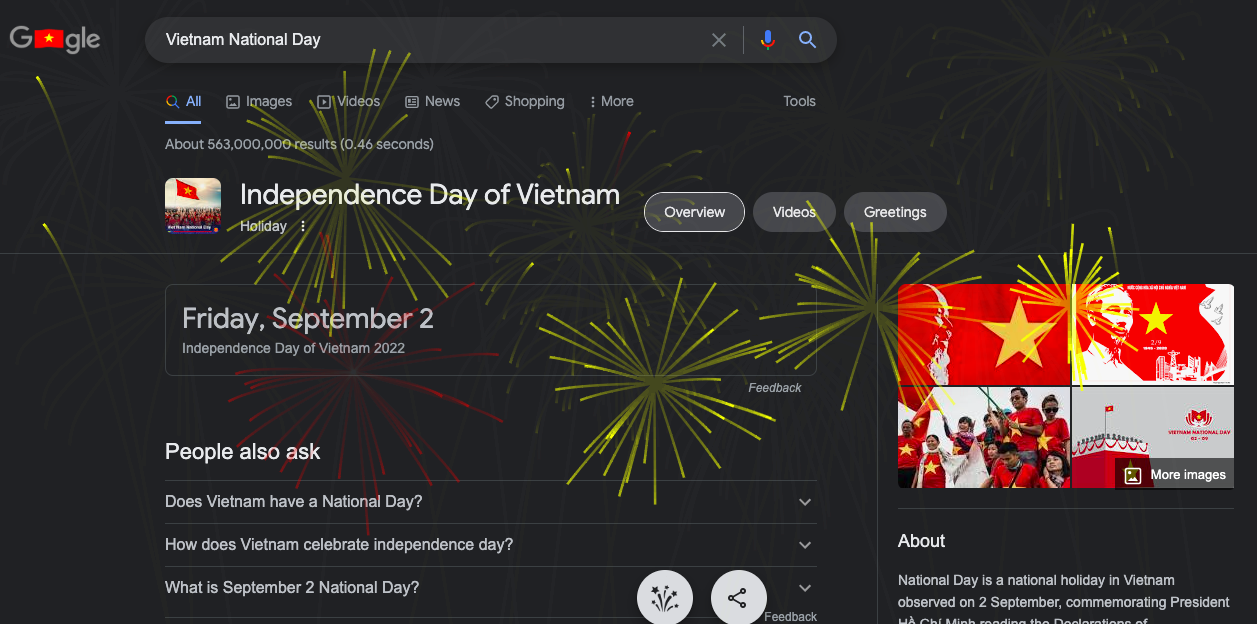Open the three-dot menu beside Holiday
This screenshot has width=1257, height=624.
point(302,226)
